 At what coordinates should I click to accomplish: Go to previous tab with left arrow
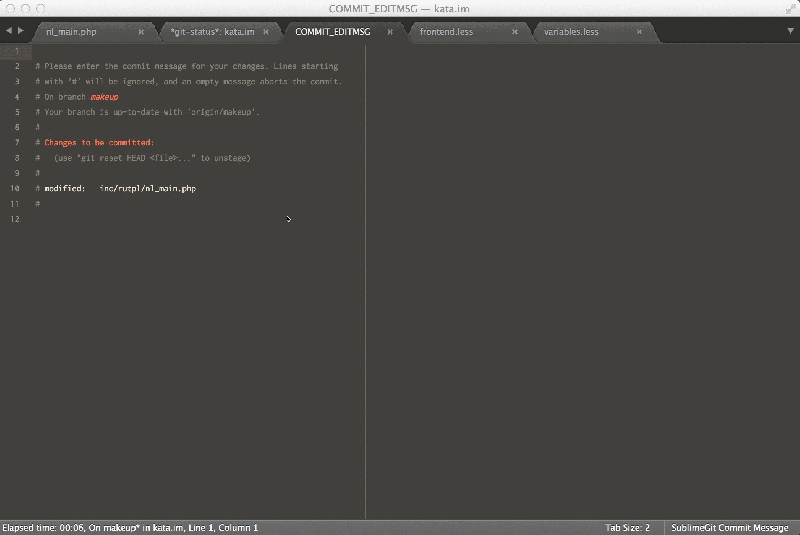pos(9,31)
